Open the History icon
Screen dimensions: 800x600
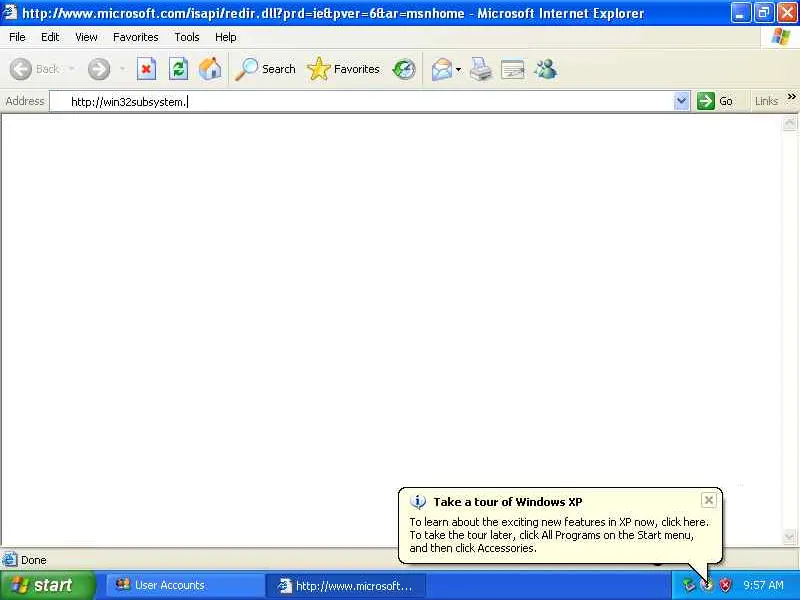[404, 69]
